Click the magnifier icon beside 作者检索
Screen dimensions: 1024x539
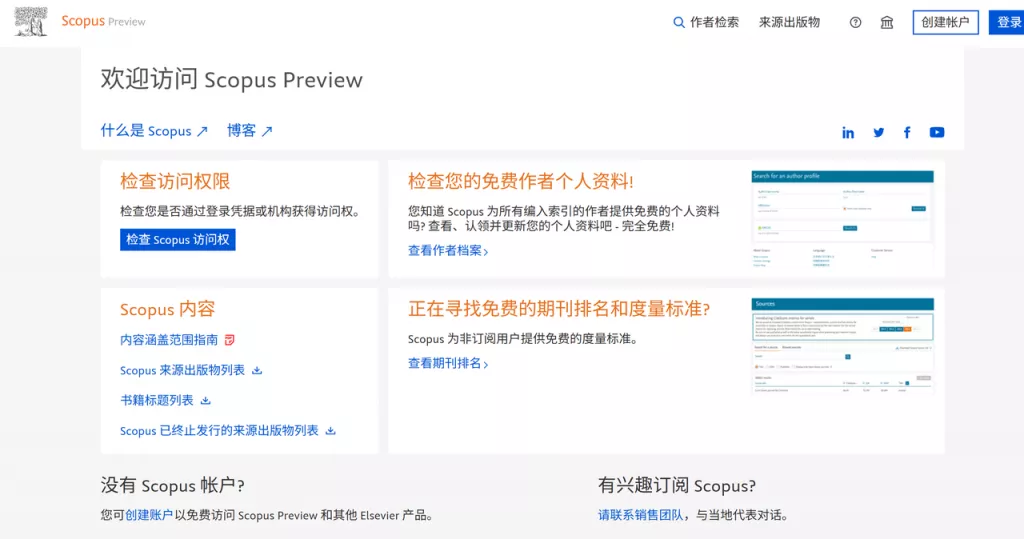coord(679,22)
